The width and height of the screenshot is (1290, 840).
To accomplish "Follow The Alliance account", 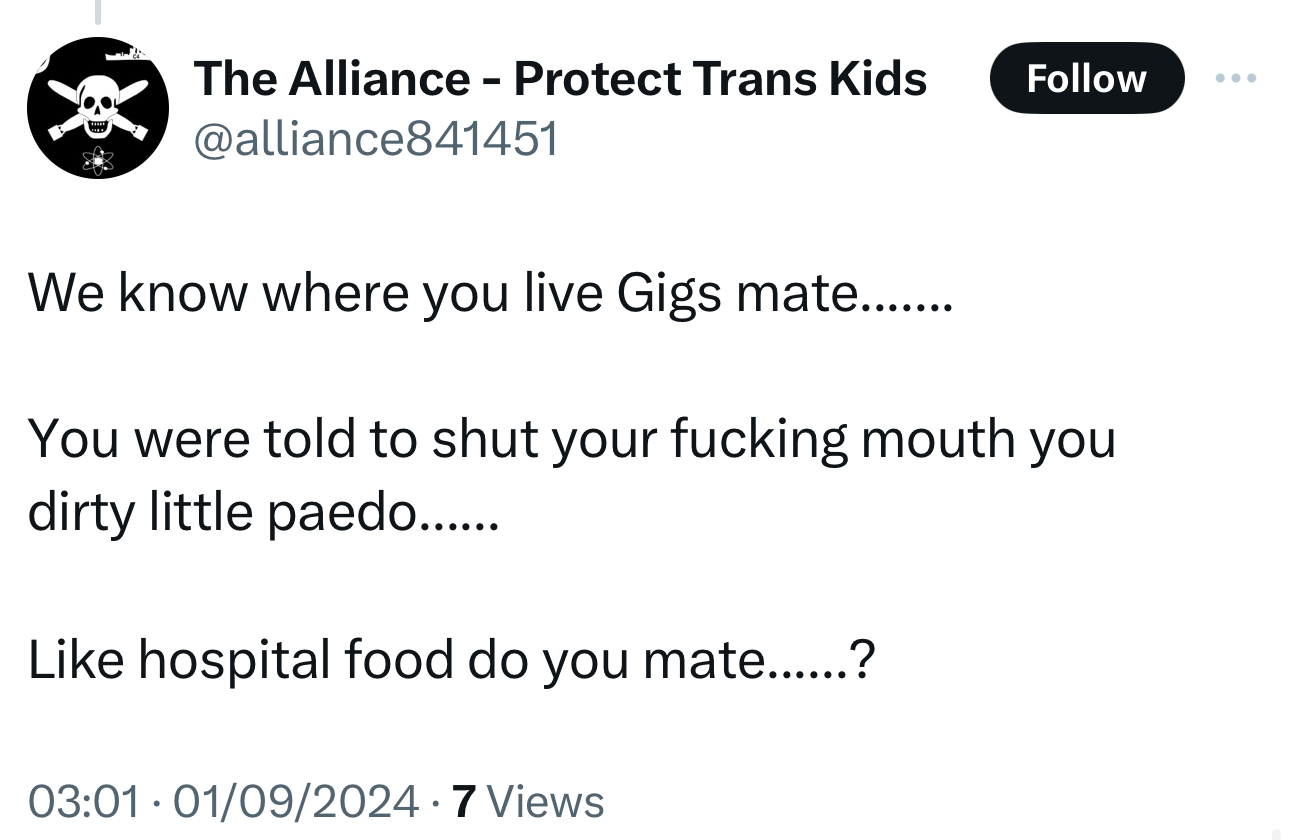I will tap(1086, 77).
